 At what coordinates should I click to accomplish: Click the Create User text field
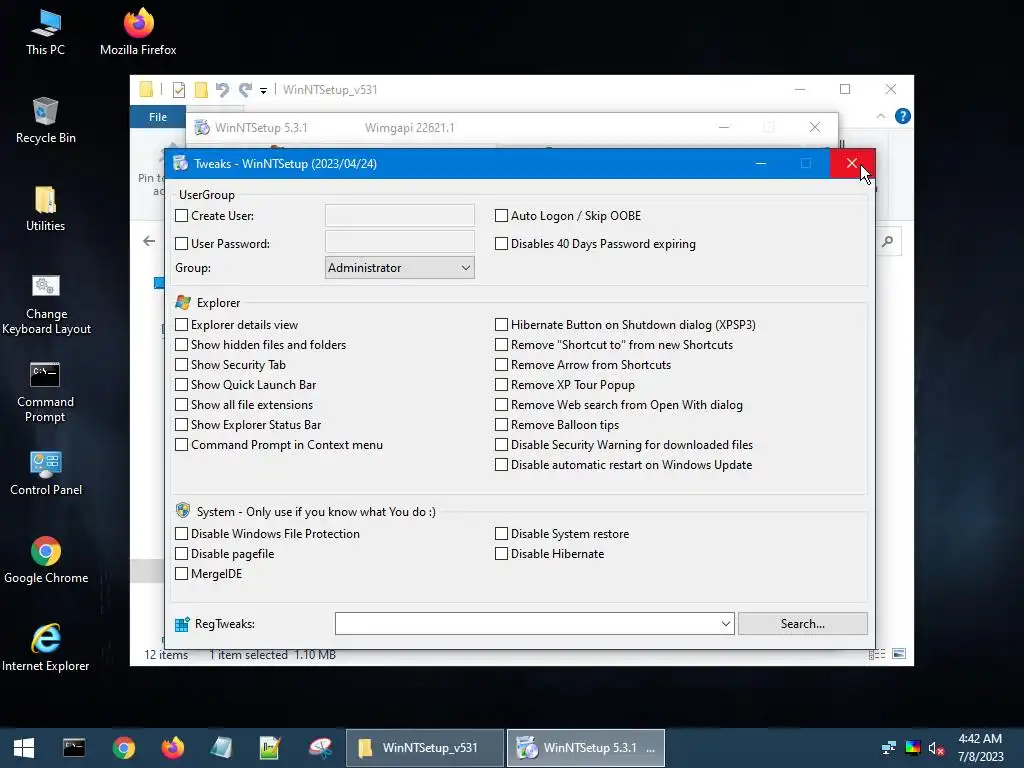[400, 216]
